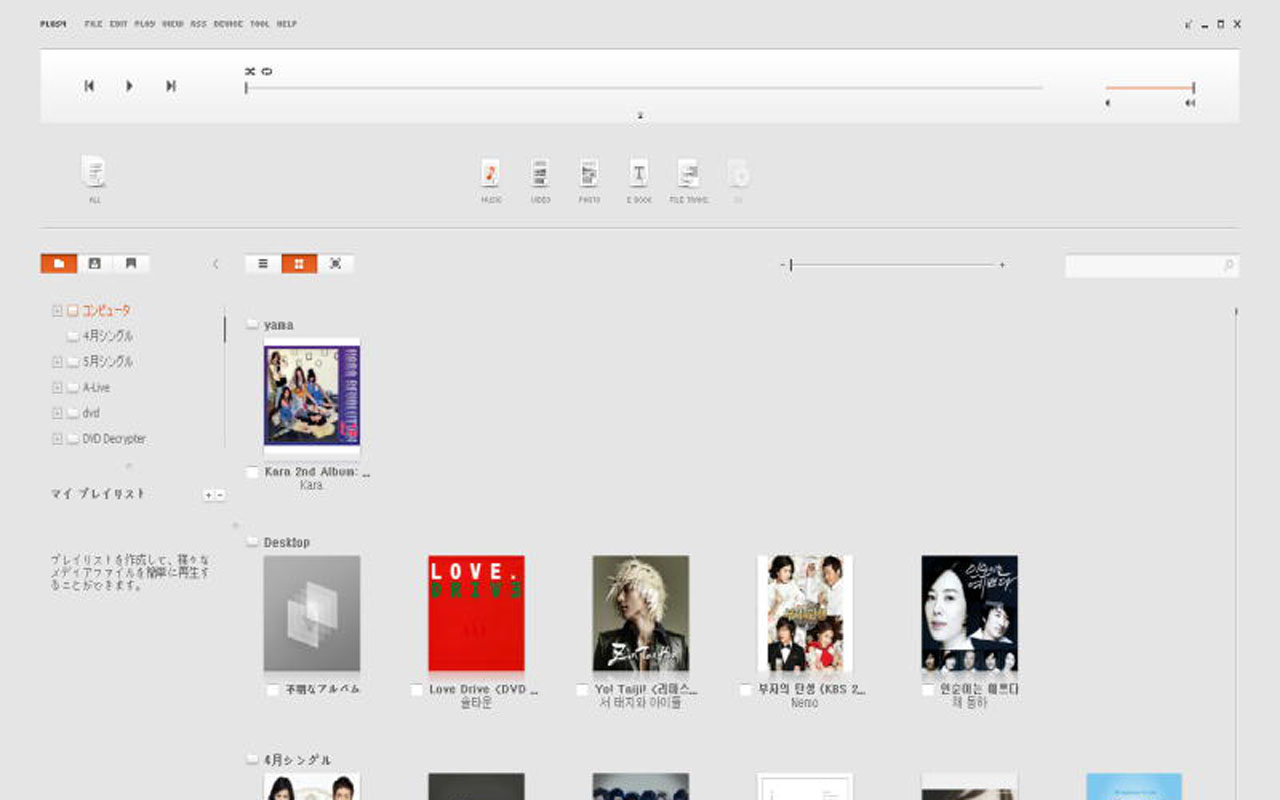The image size is (1280, 800).
Task: Check the Yo! Taiji album checkbox
Action: click(582, 690)
